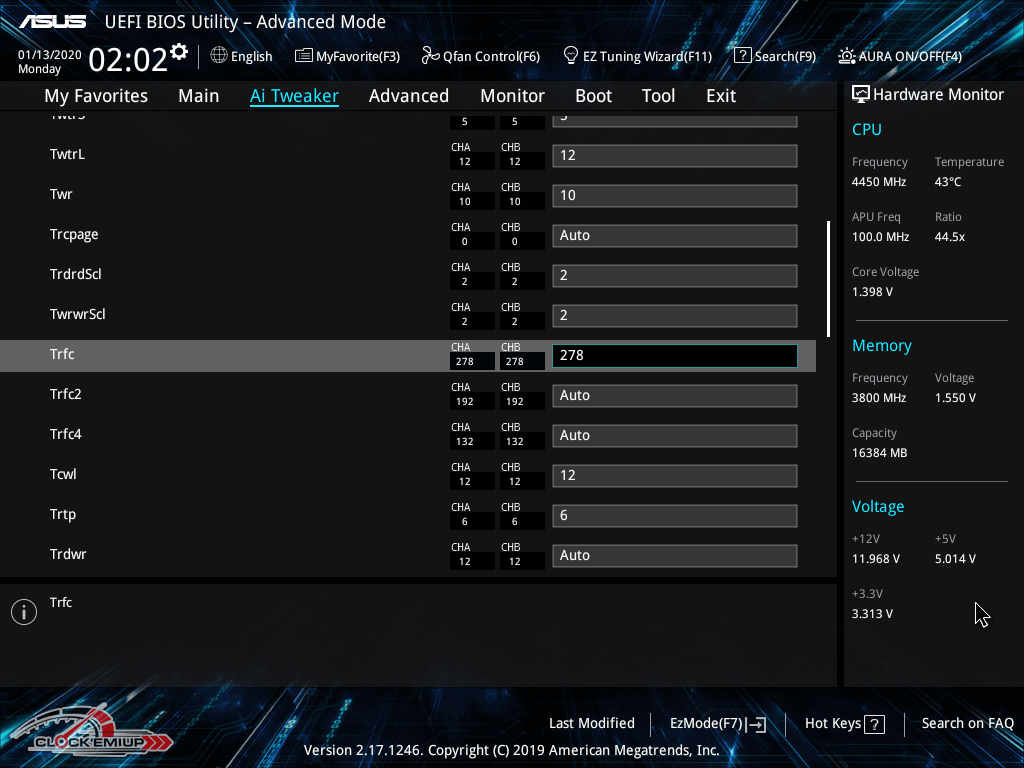Click the Trfc input field showing 278
The image size is (1024, 768).
click(x=674, y=356)
